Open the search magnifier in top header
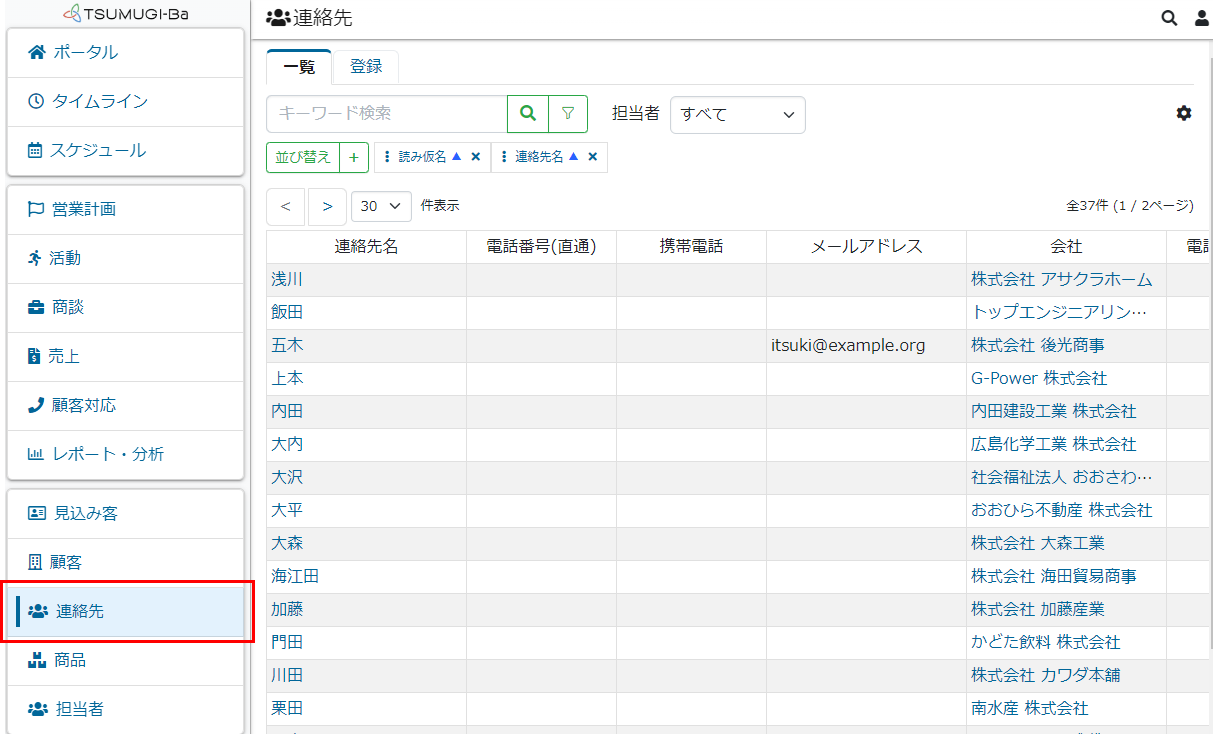 [x=1169, y=18]
